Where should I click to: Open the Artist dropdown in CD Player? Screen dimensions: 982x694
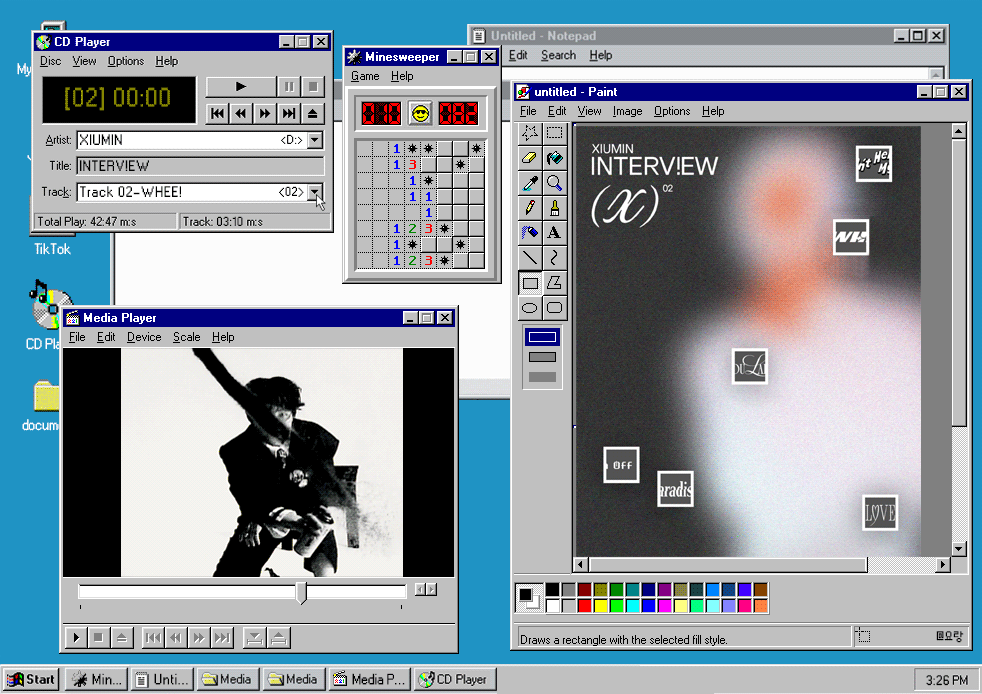(x=316, y=140)
